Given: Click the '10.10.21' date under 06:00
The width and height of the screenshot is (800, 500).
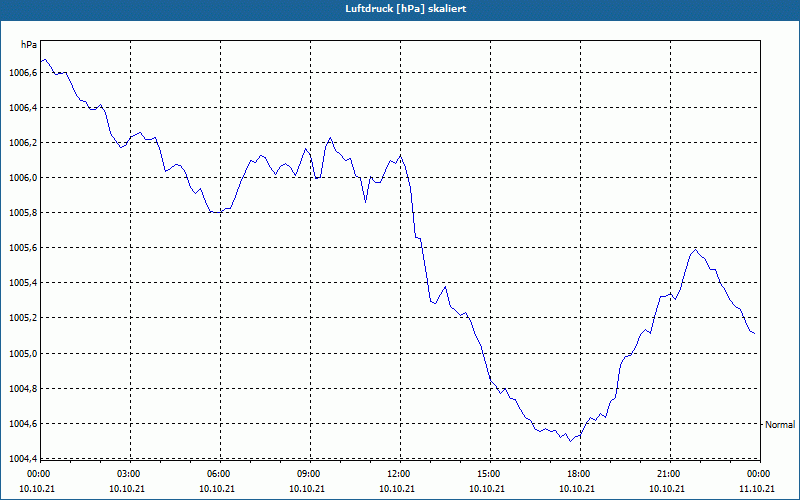Looking at the screenshot, I should tap(217, 489).
